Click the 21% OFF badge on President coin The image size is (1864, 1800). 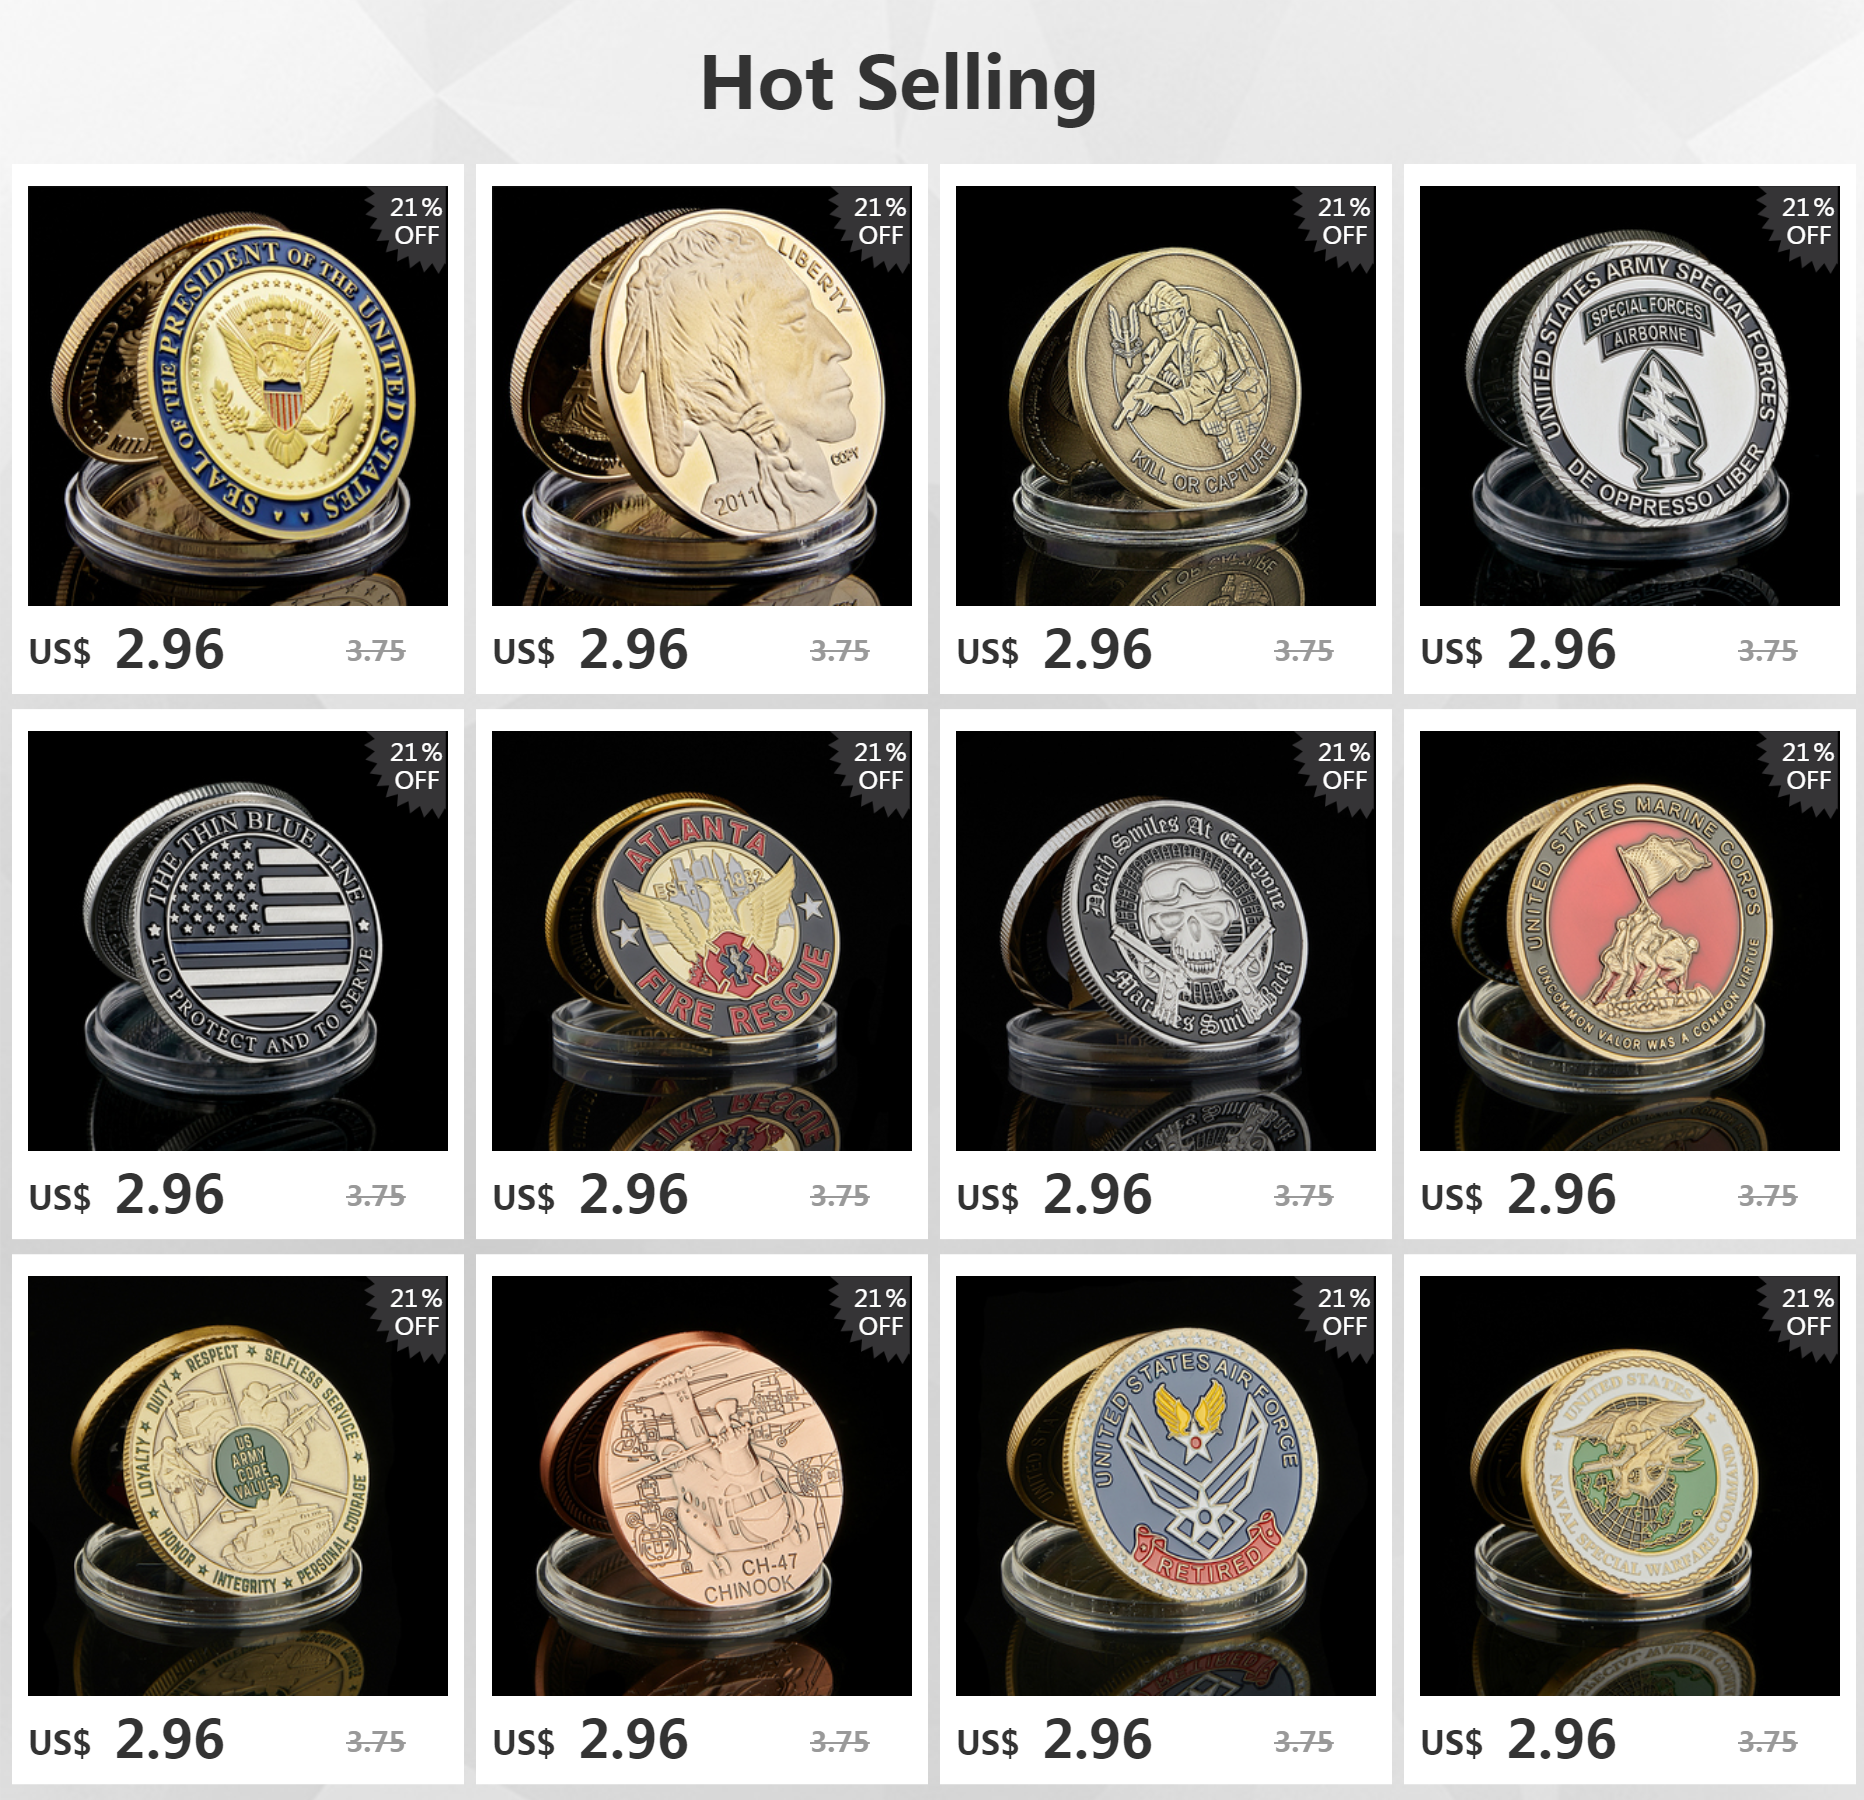tap(415, 222)
